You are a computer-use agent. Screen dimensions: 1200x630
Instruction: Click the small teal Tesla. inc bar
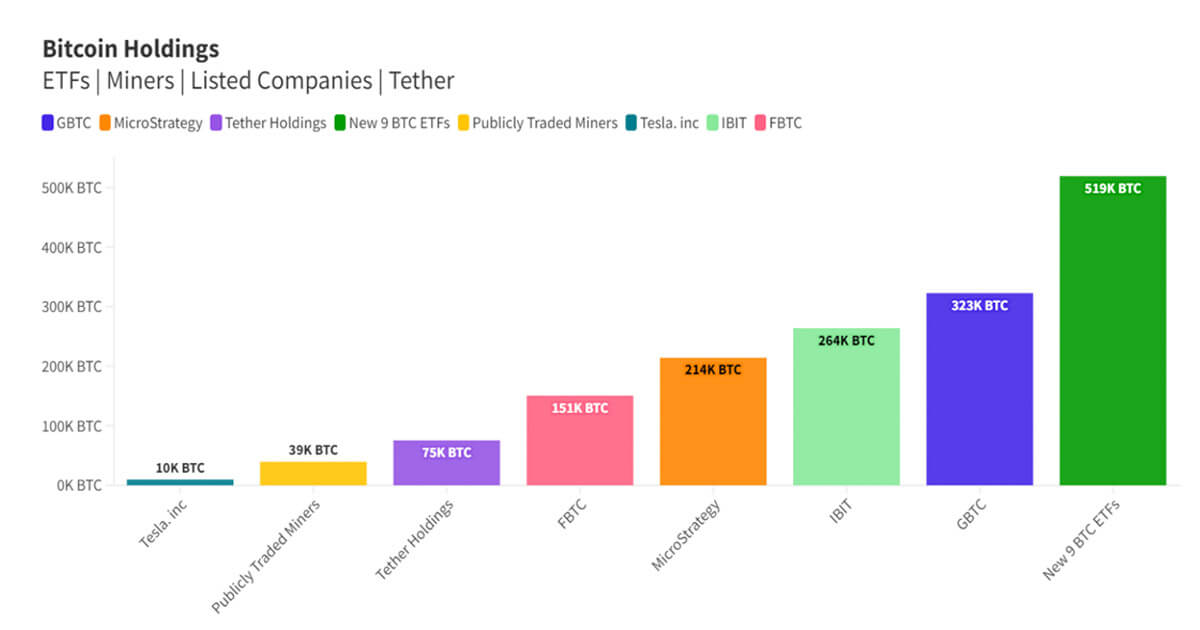[x=180, y=482]
